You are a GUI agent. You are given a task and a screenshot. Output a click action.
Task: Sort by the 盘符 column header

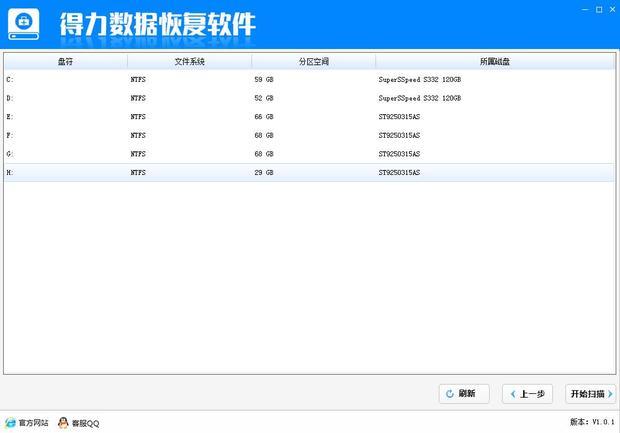65,61
